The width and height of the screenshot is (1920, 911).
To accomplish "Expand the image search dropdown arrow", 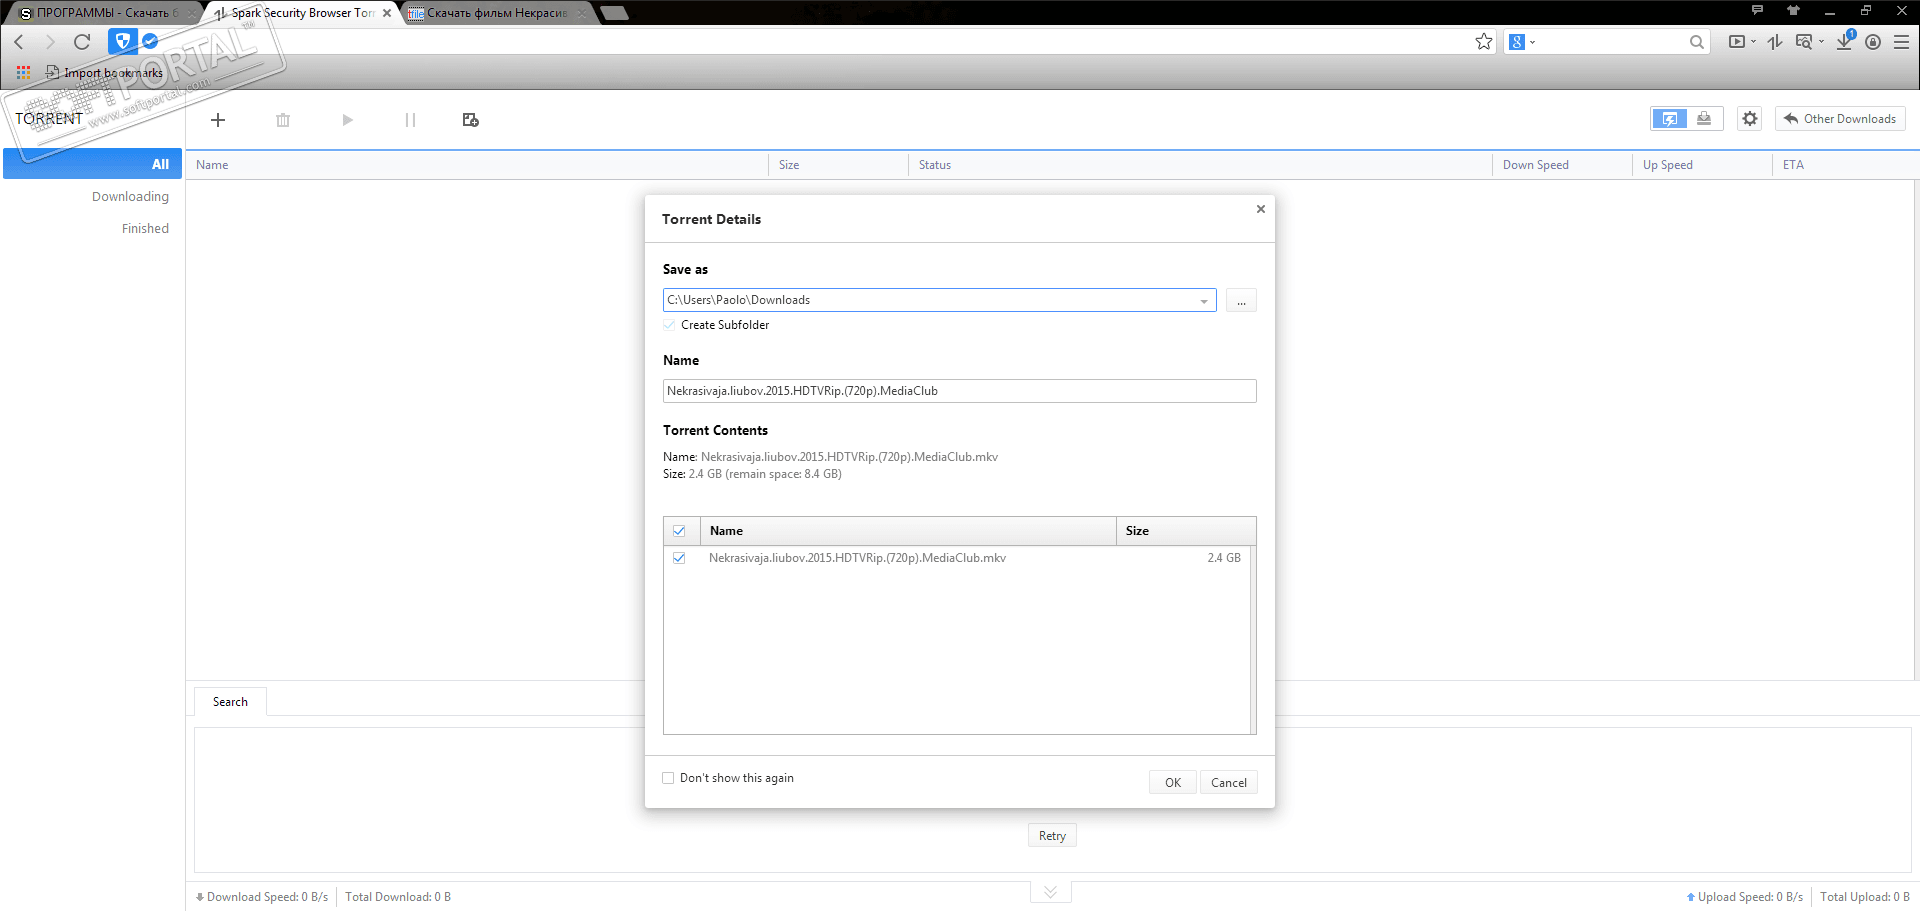I will pyautogui.click(x=1821, y=42).
